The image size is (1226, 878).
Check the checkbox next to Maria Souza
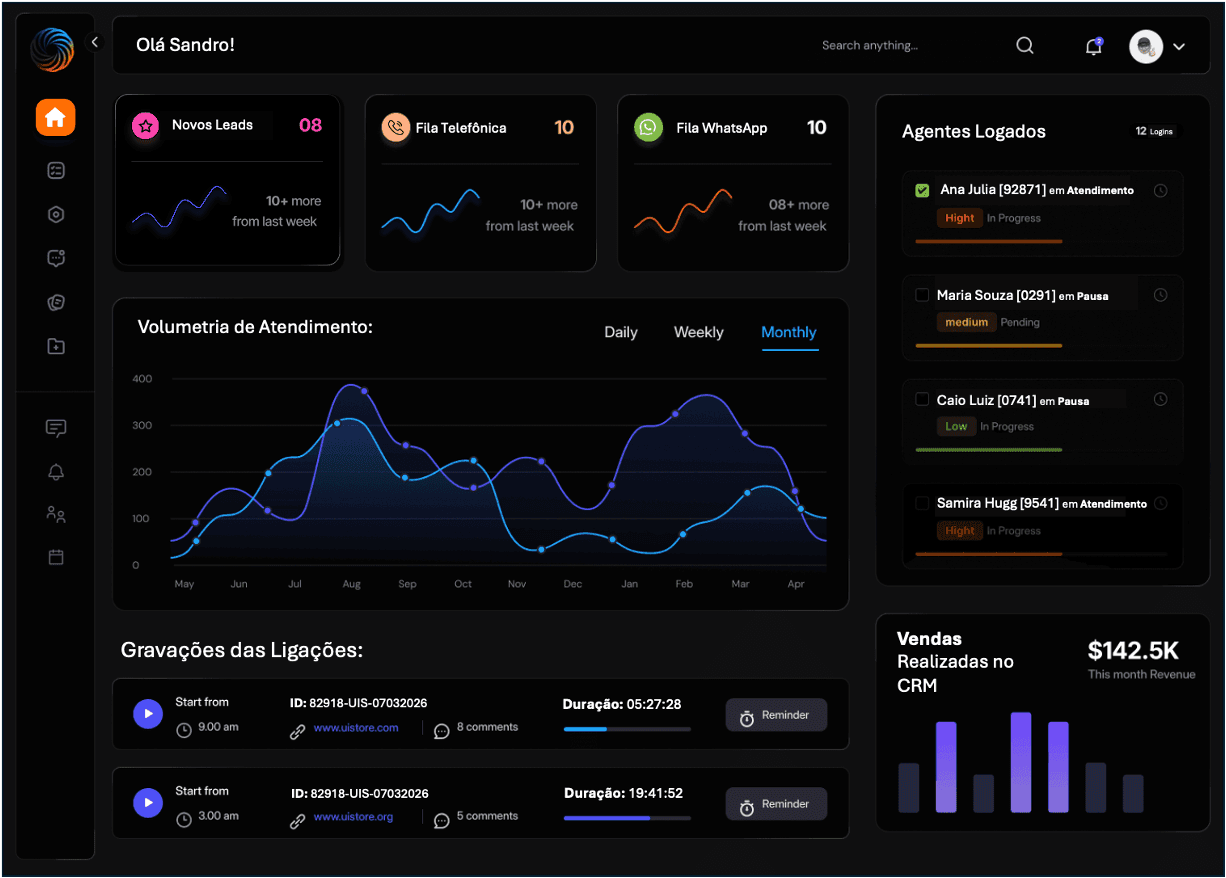click(921, 294)
